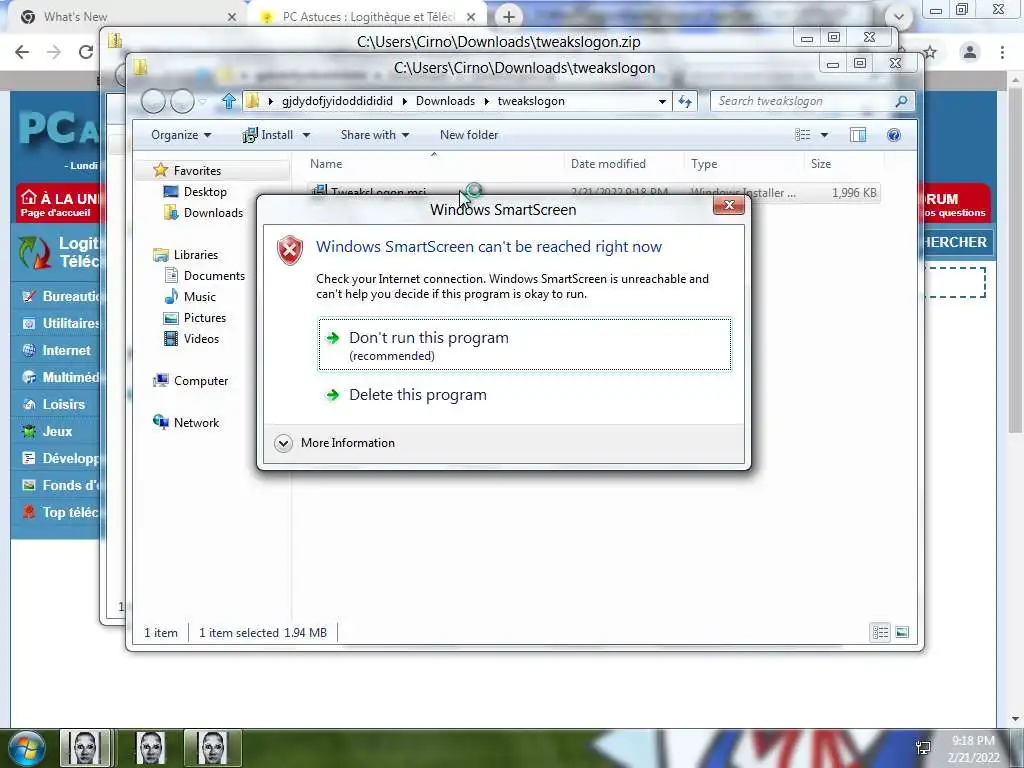Open the Organize menu in Explorer

click(181, 135)
